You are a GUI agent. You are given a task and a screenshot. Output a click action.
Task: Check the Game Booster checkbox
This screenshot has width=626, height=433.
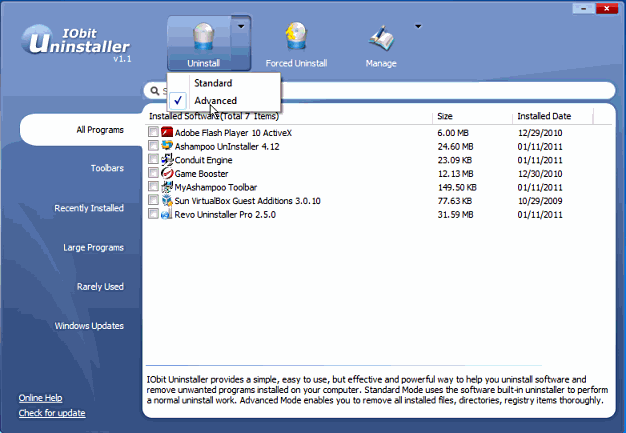click(x=153, y=172)
